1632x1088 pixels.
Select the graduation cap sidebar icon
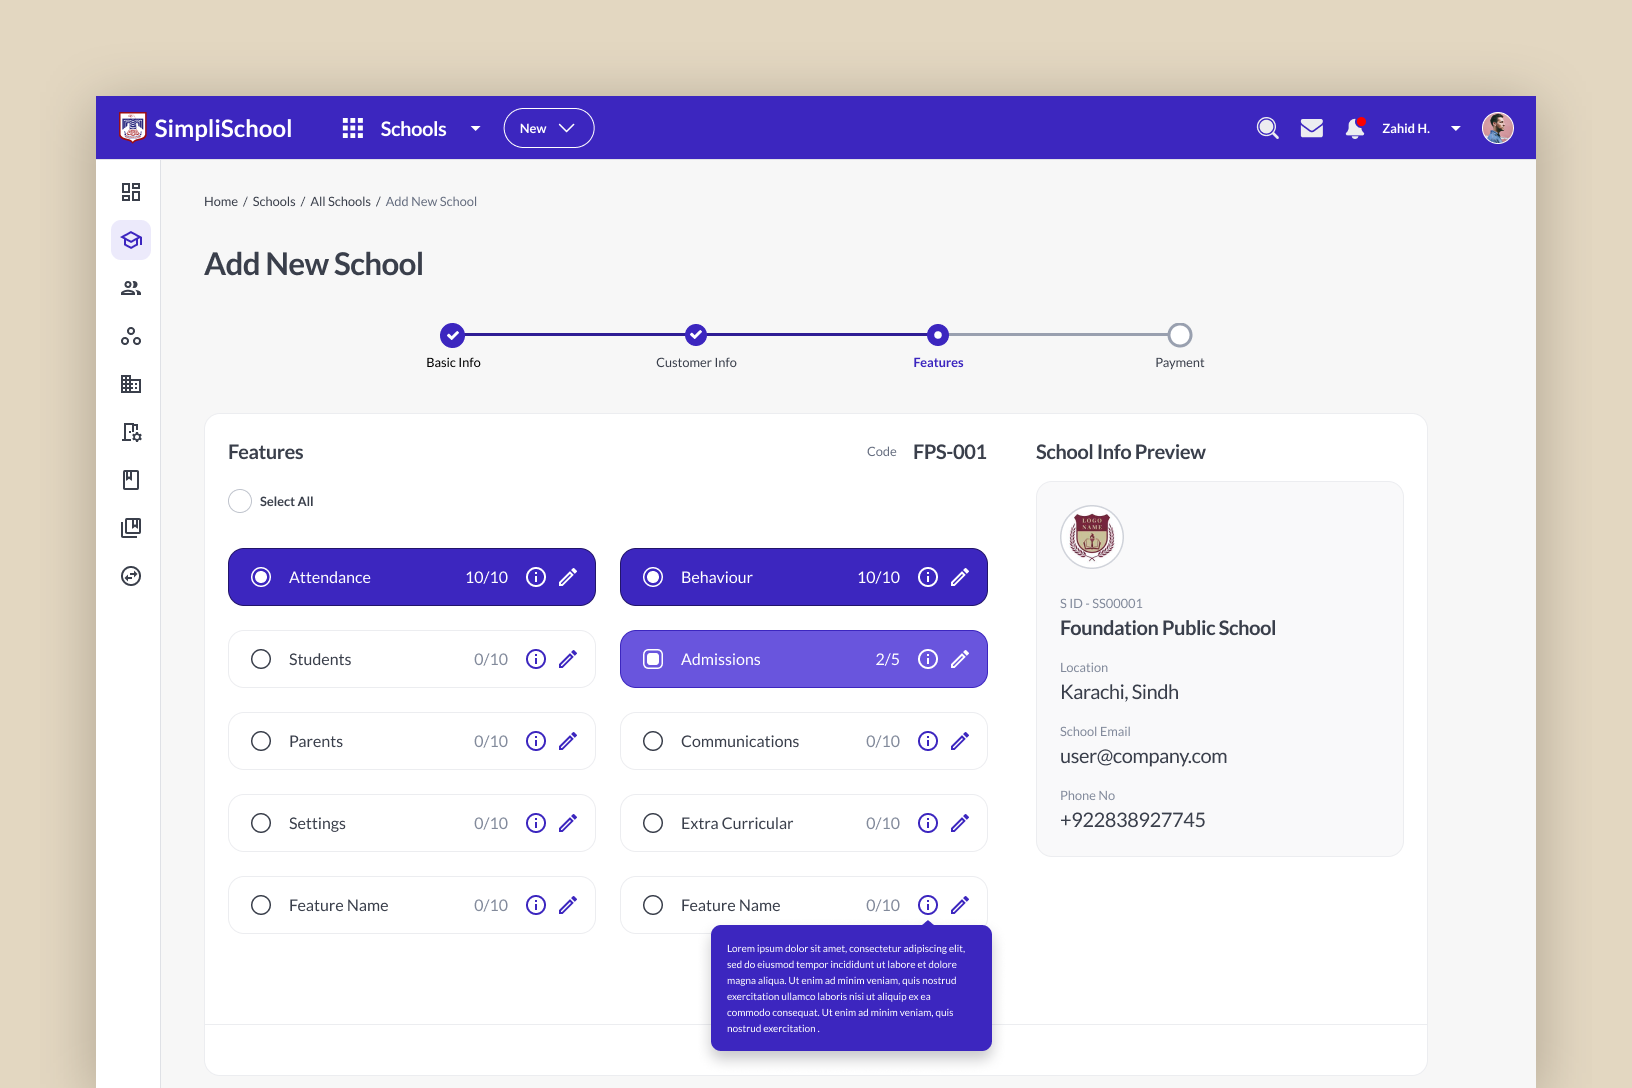coord(131,240)
